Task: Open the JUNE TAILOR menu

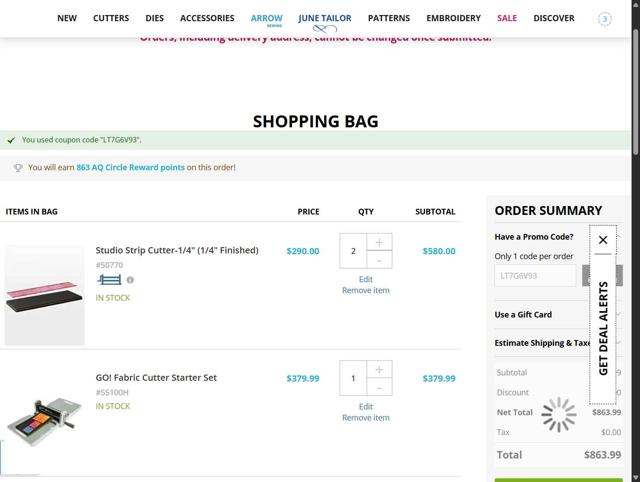Action: click(325, 22)
